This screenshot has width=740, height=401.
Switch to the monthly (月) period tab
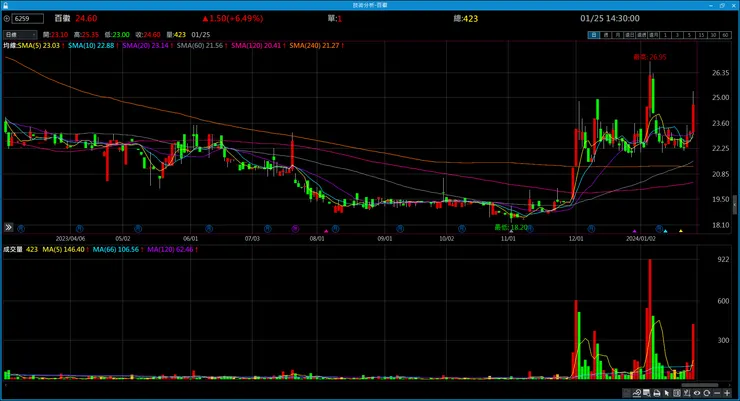[618, 35]
